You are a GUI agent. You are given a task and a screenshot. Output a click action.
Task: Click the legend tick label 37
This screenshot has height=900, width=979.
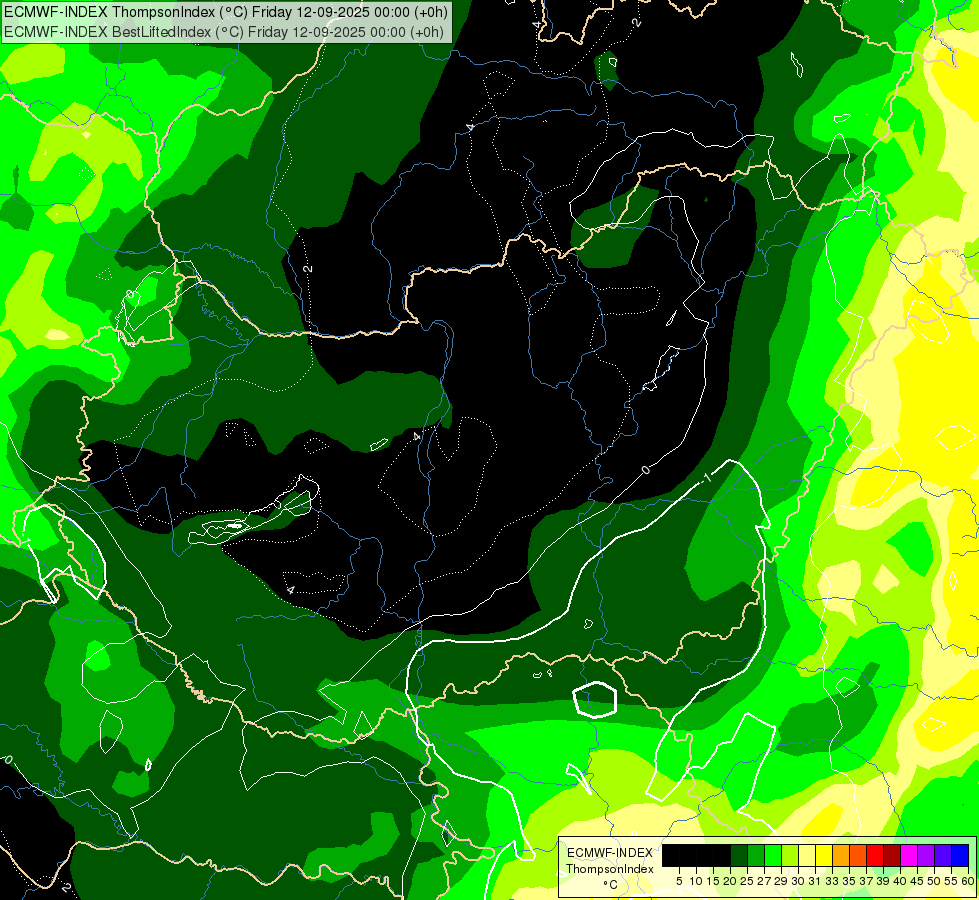(866, 881)
